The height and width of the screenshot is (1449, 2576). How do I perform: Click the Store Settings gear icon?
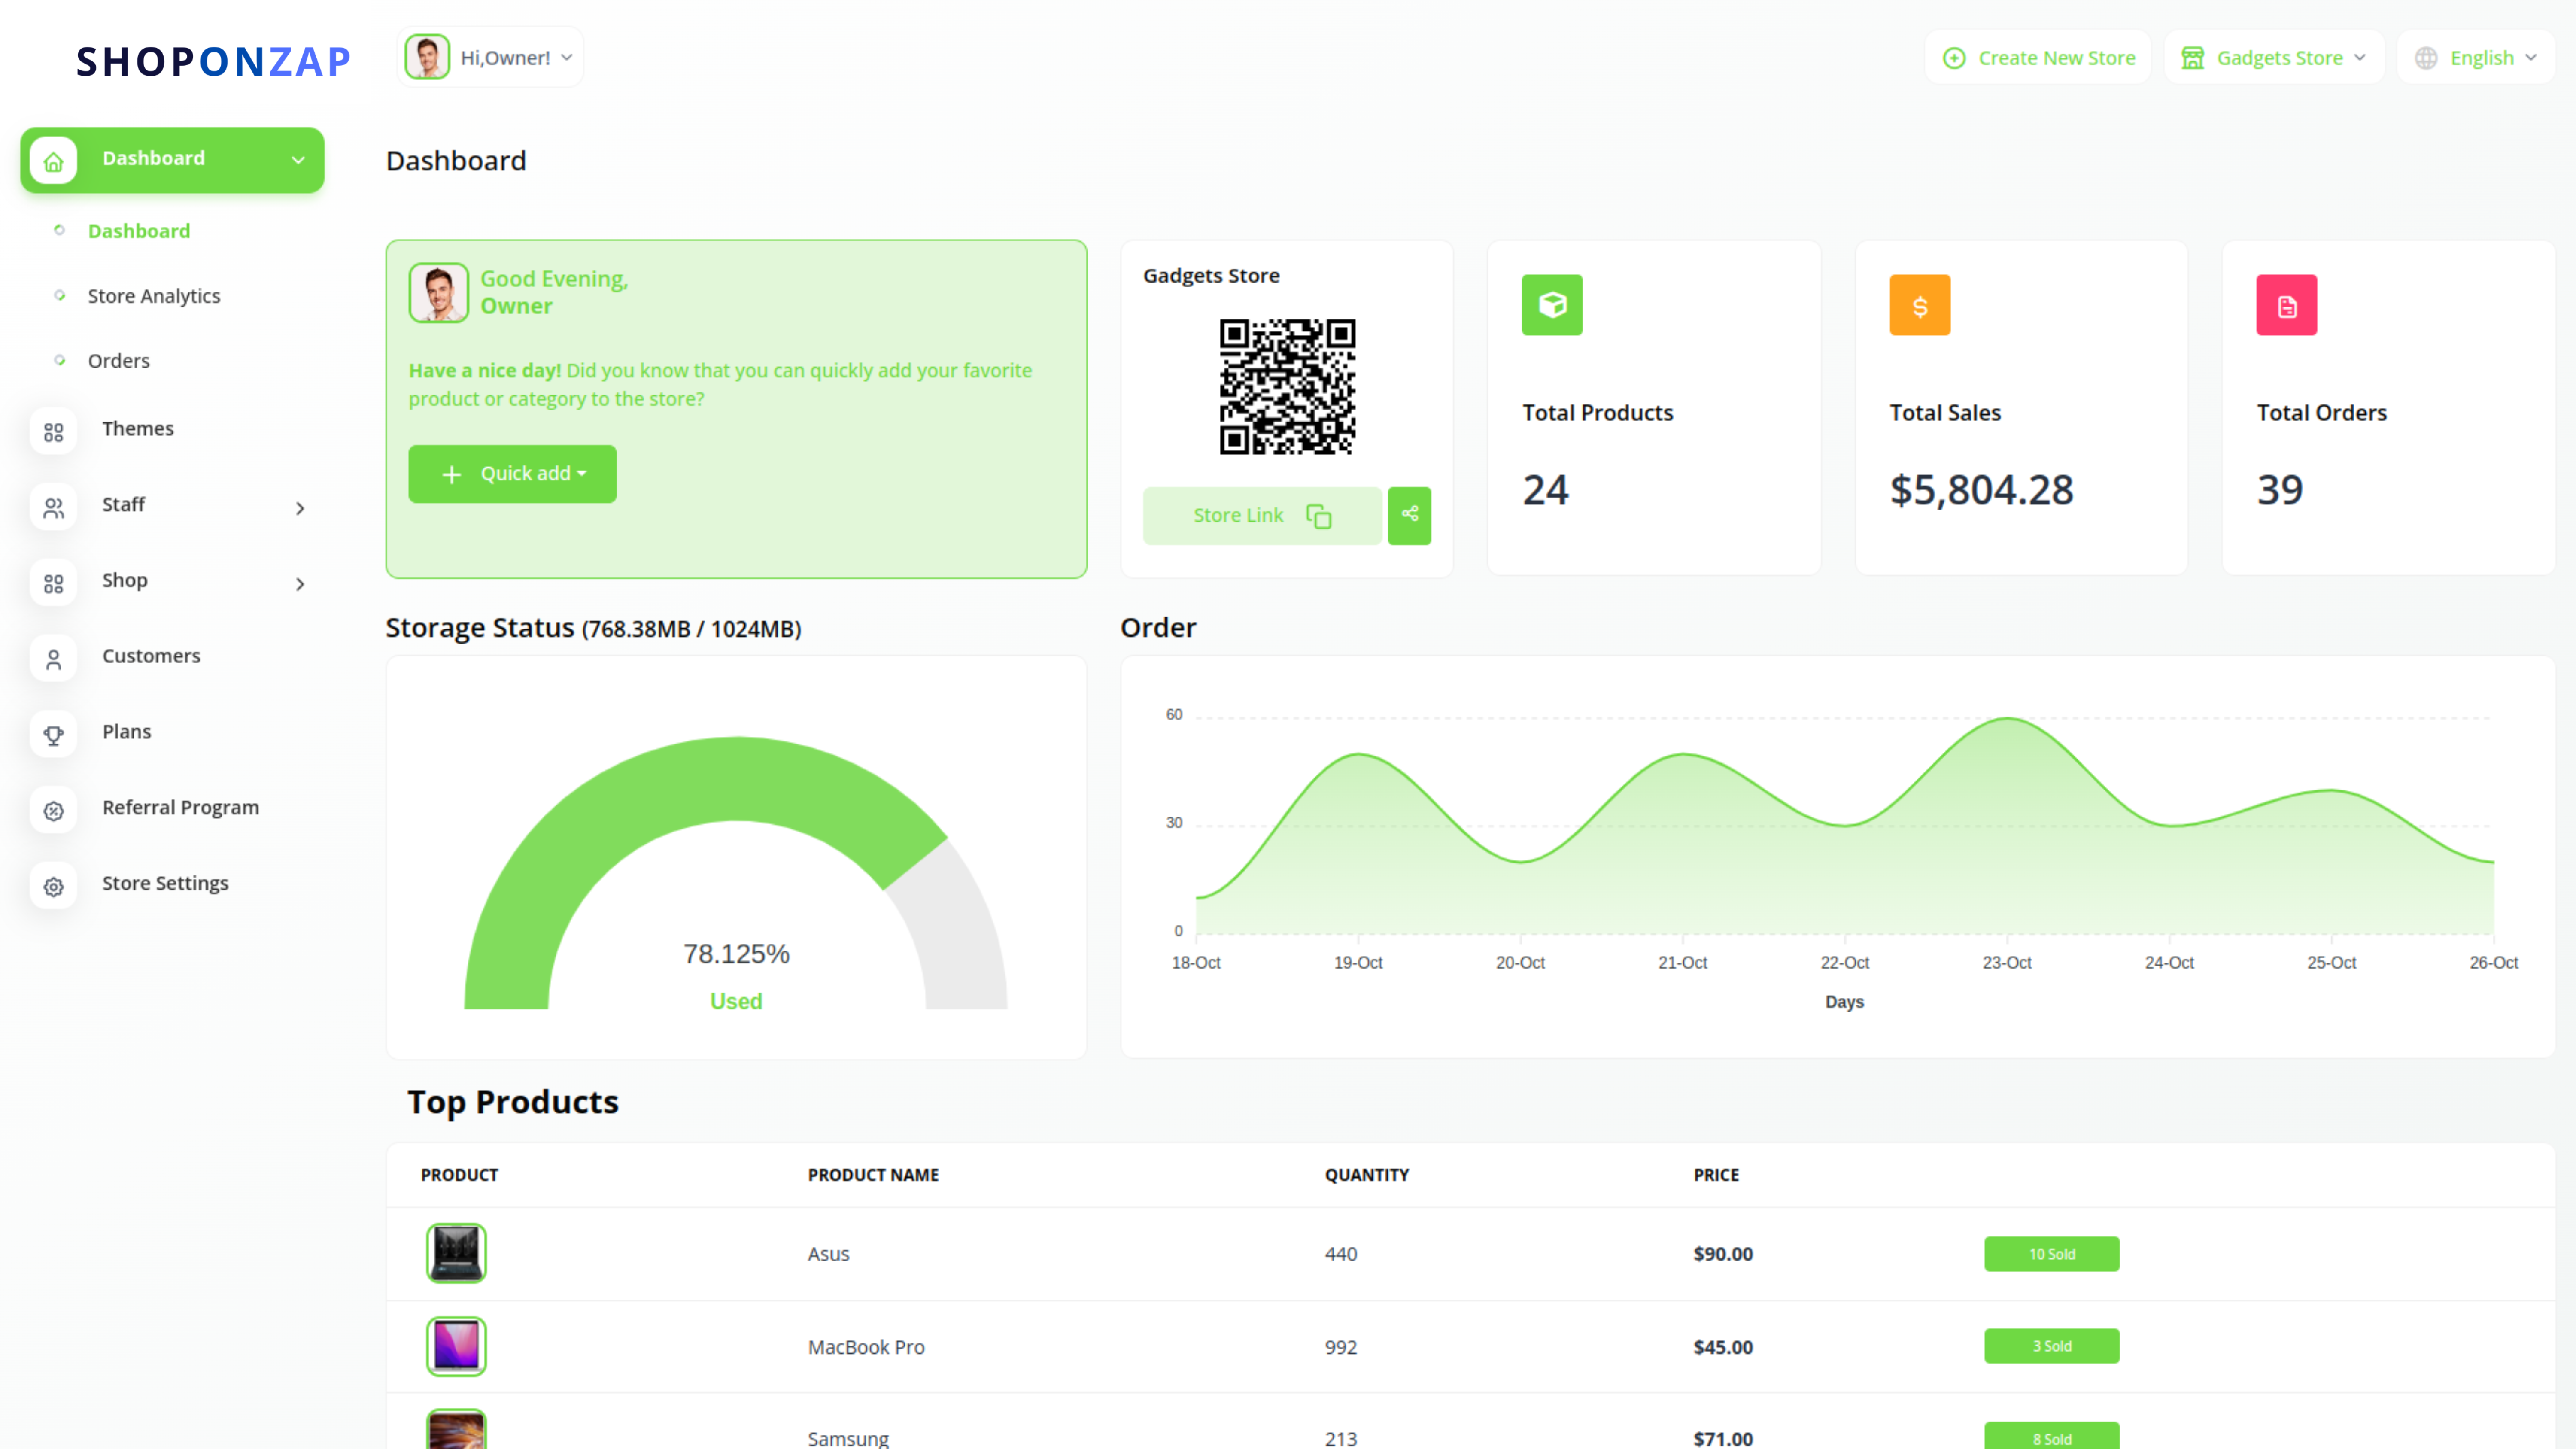point(53,886)
